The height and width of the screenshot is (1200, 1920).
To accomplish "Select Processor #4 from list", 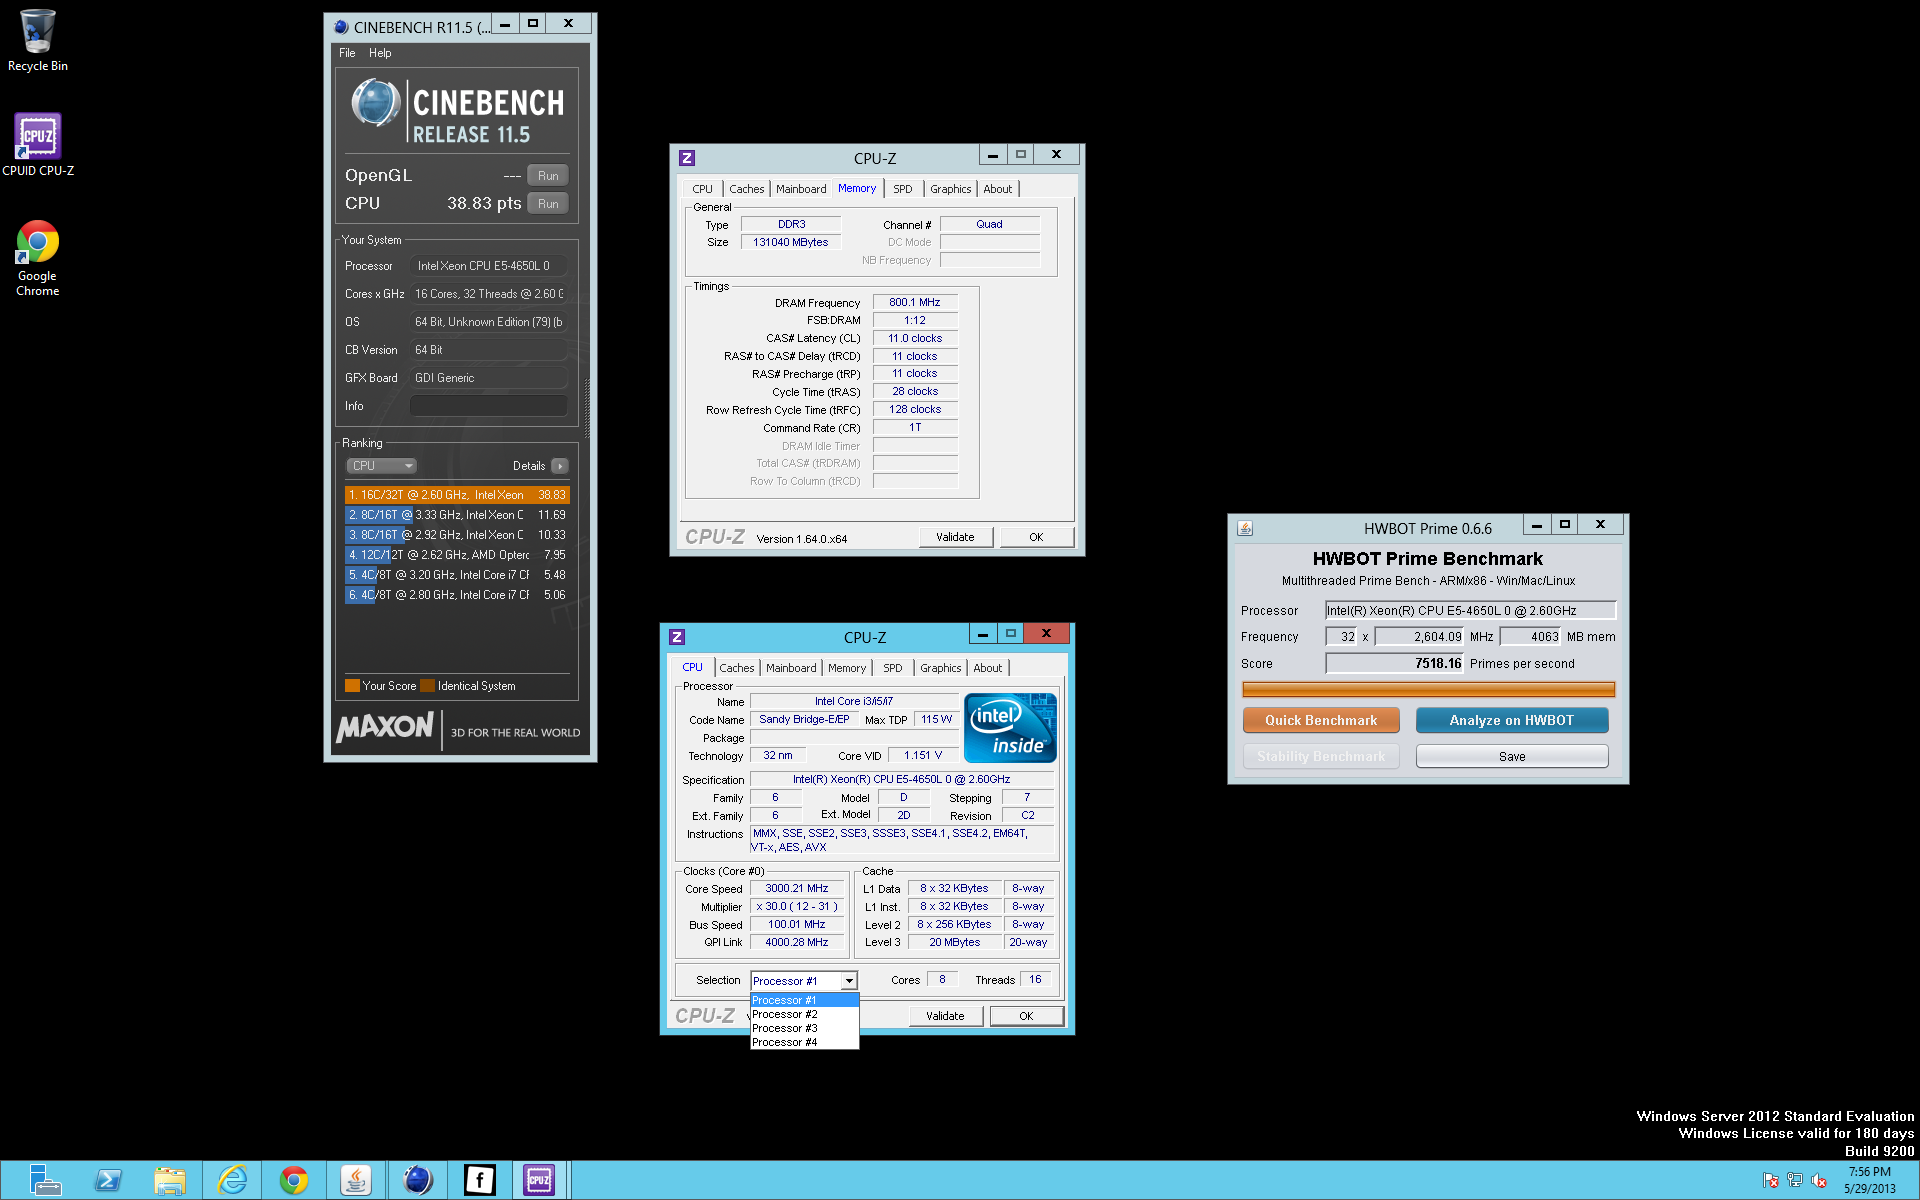I will pyautogui.click(x=804, y=1042).
